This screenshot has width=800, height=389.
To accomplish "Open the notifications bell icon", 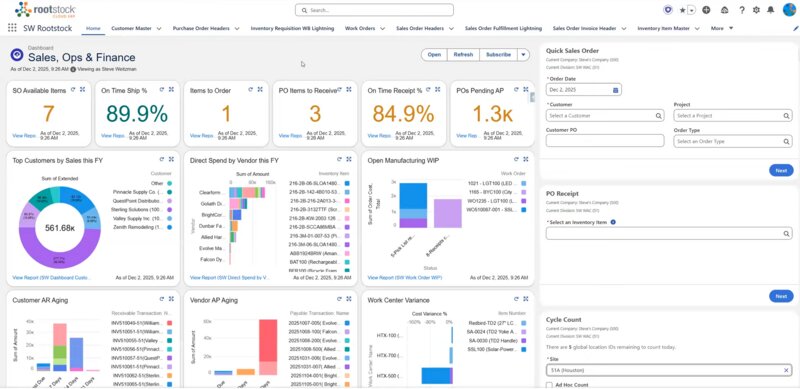I will click(x=770, y=10).
